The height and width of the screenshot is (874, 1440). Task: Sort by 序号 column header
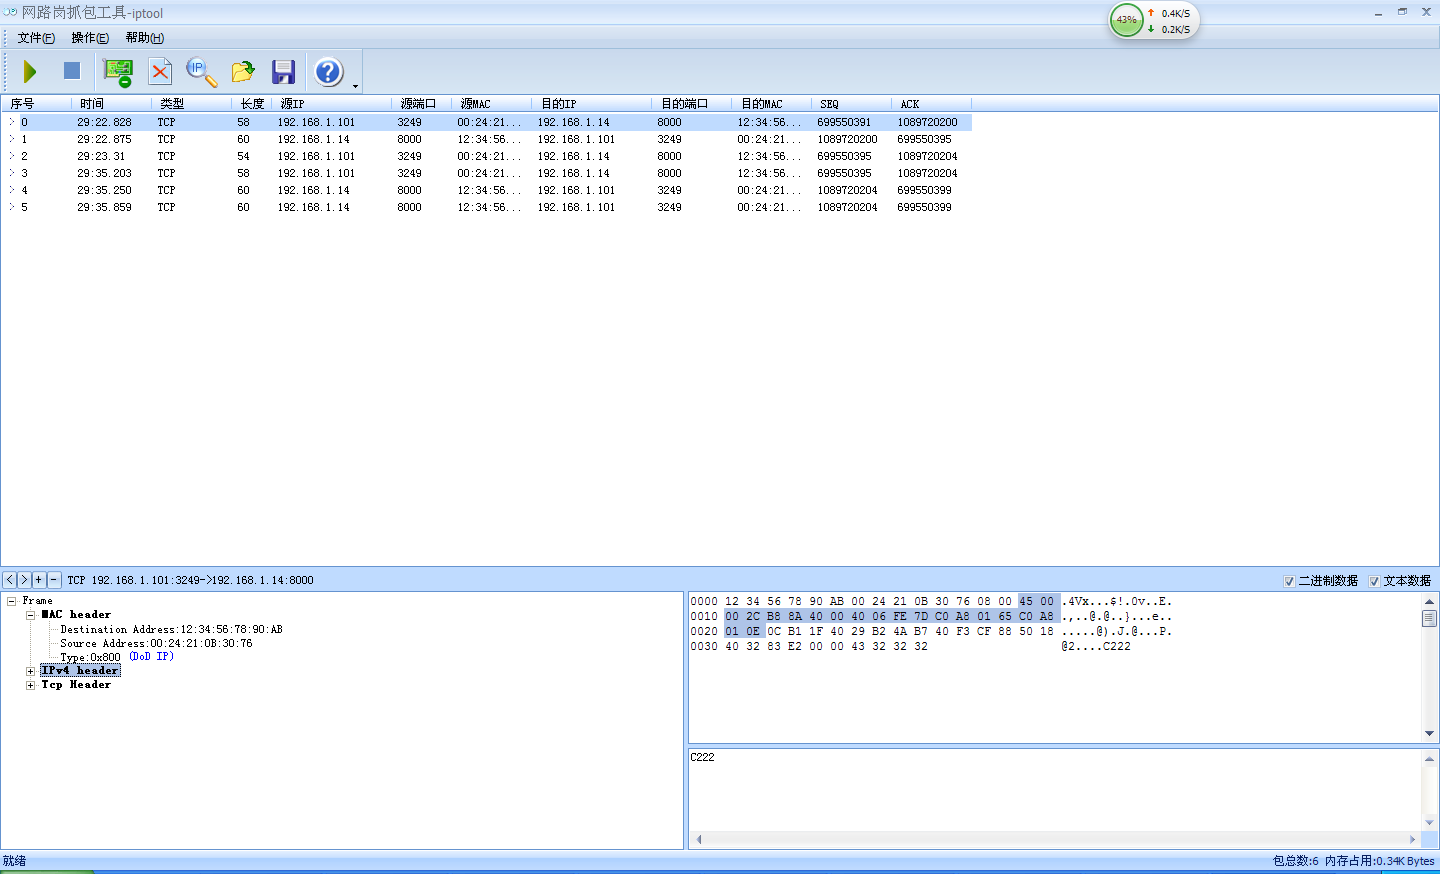pos(36,104)
